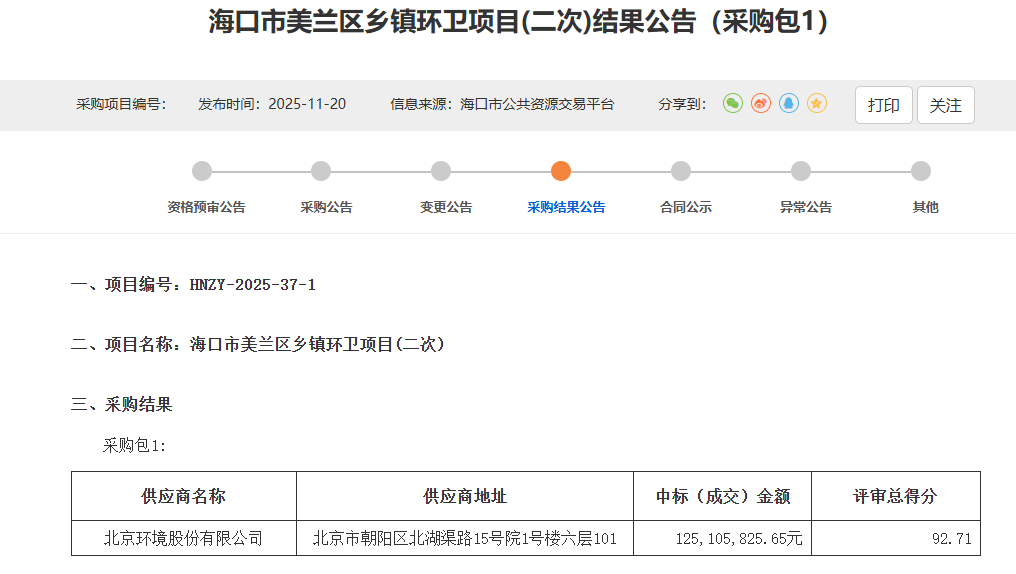Select the 合同公示 step label
Image resolution: width=1016 pixels, height=574 pixels.
[x=686, y=208]
